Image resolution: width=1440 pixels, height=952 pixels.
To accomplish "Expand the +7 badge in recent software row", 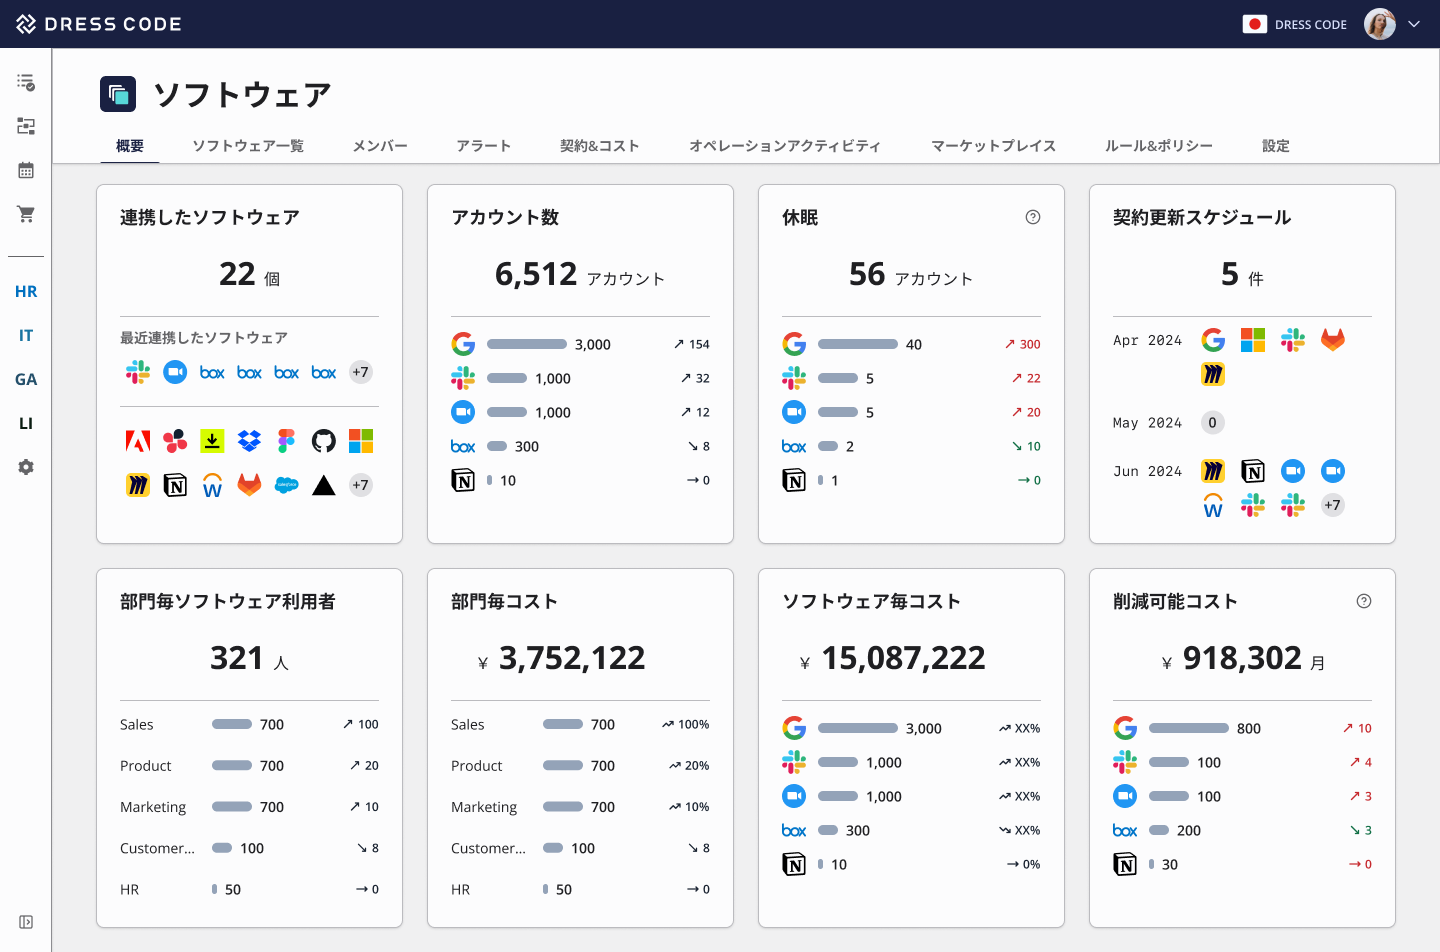I will click(x=360, y=371).
